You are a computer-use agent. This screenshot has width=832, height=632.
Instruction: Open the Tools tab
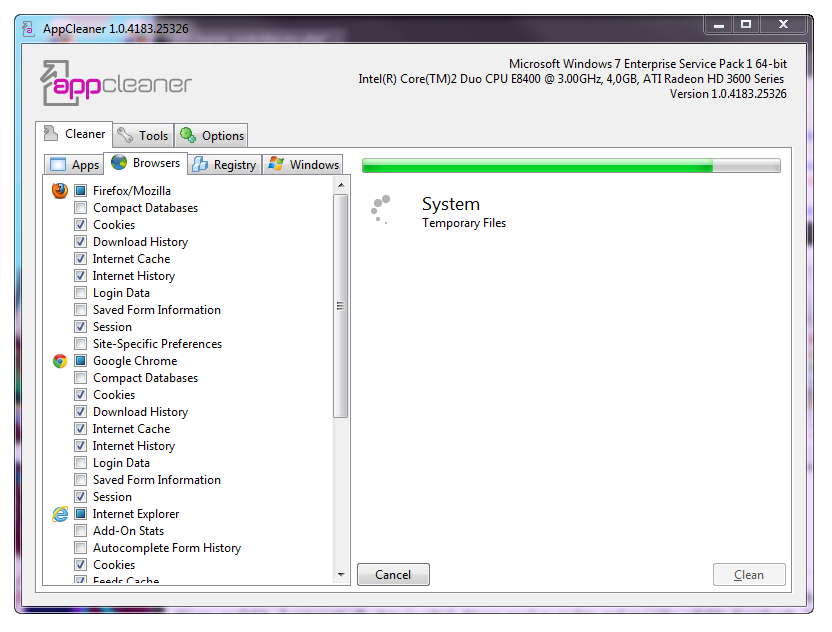coord(143,135)
